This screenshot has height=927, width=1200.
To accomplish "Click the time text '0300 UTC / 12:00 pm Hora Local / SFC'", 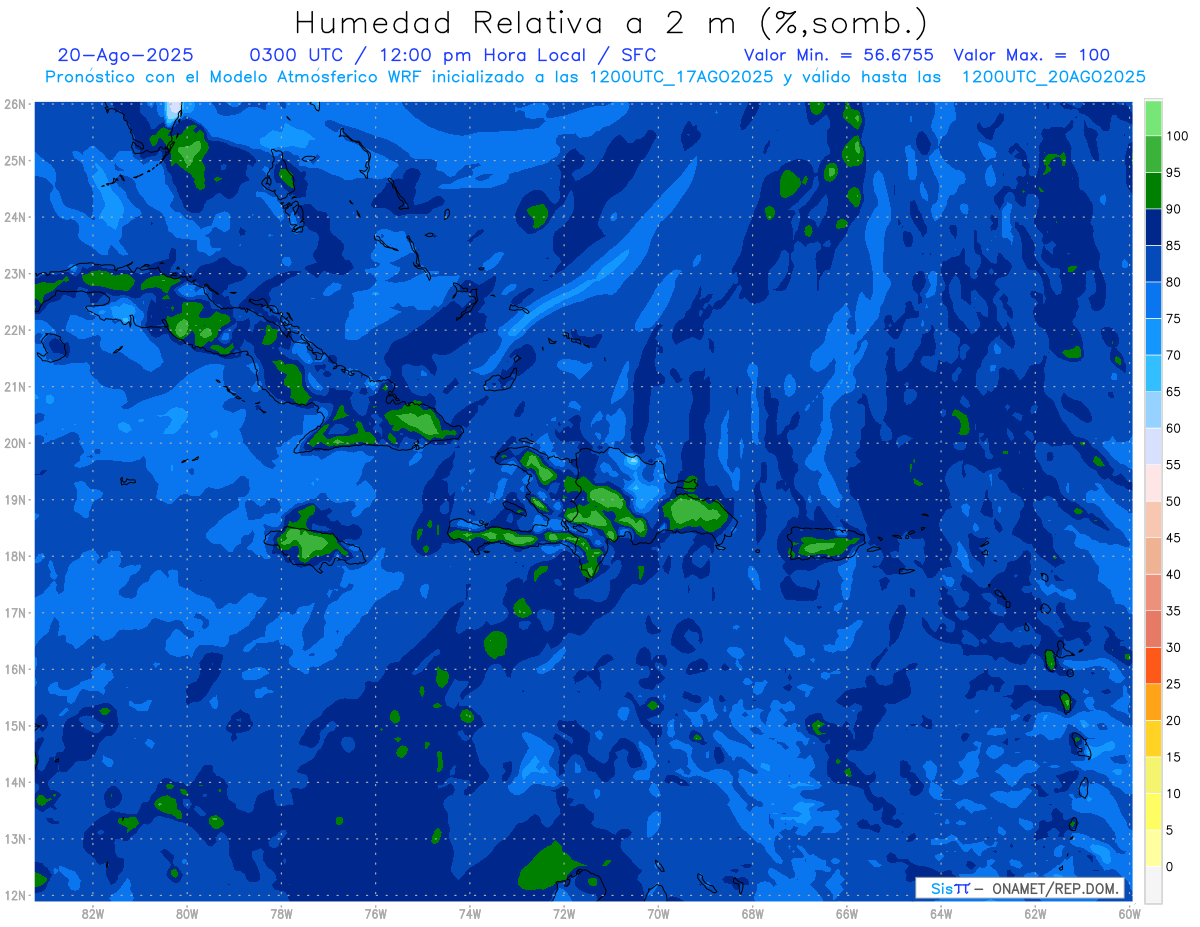I will (452, 55).
